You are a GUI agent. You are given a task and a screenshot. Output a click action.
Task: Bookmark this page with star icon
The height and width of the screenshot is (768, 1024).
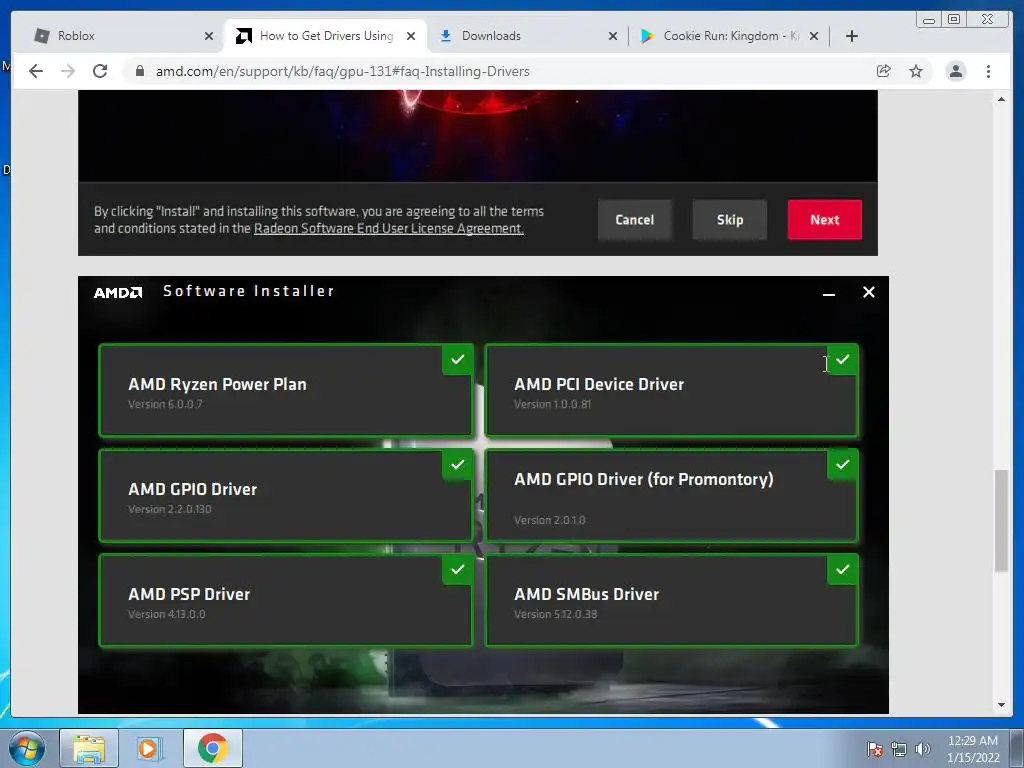916,71
